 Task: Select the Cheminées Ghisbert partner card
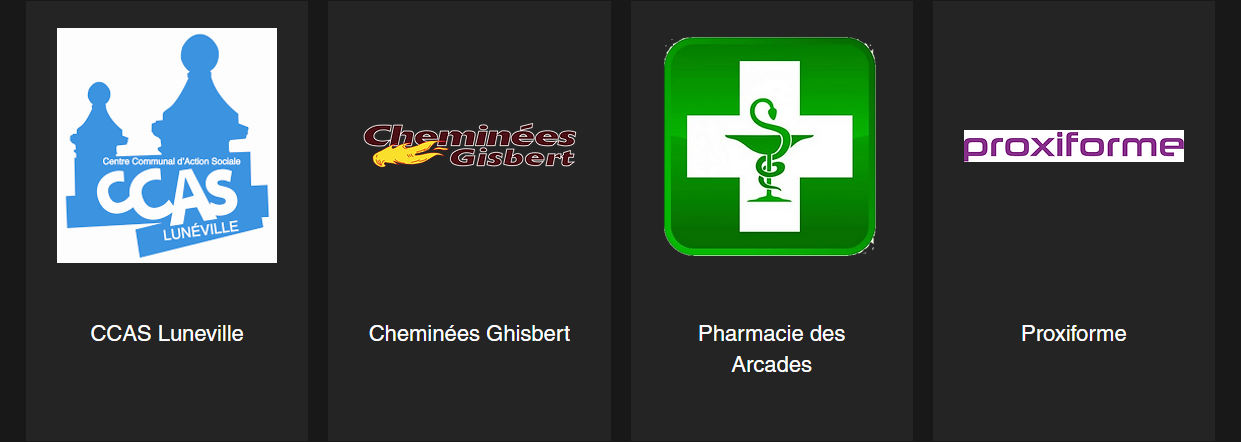coord(470,221)
